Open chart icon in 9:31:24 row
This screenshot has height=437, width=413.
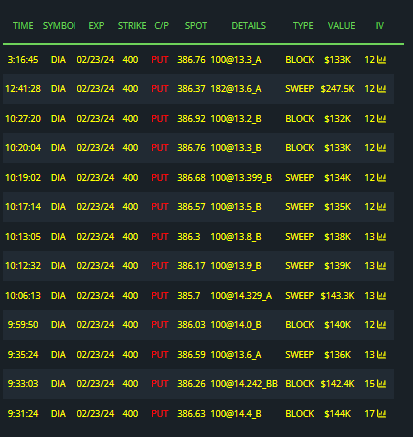381,414
